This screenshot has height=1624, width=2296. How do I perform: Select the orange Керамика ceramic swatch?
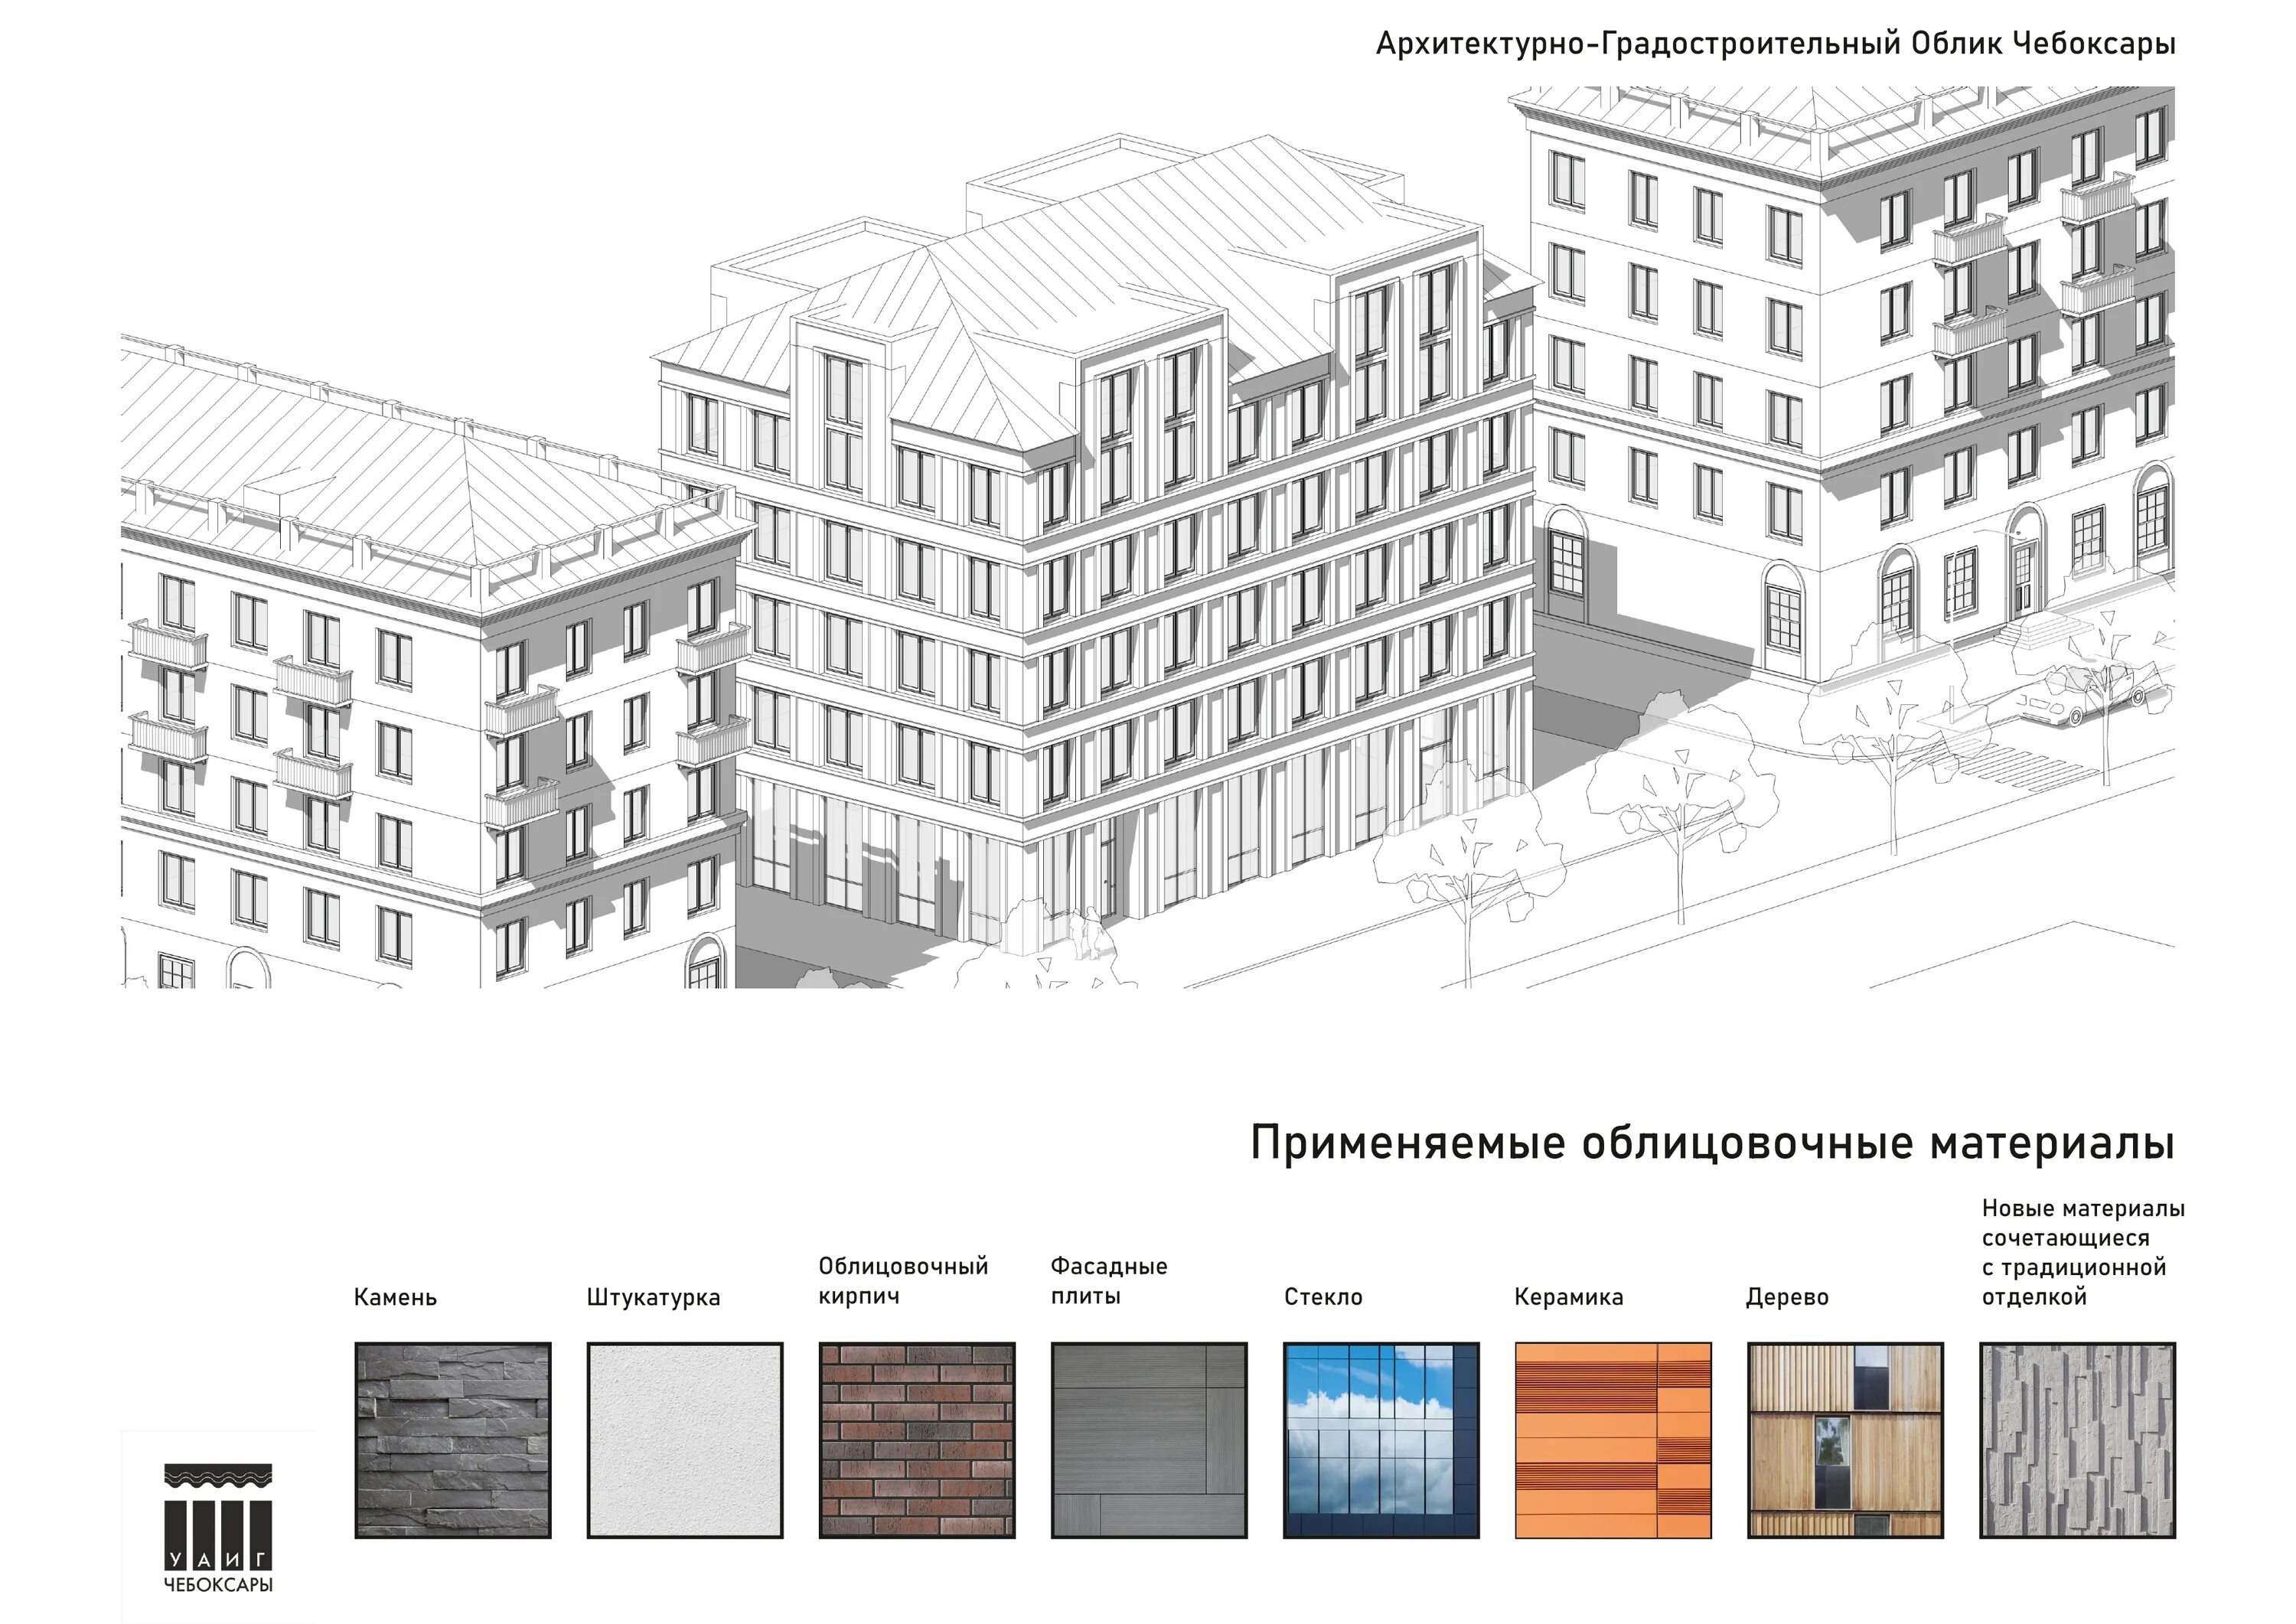1613,1440
